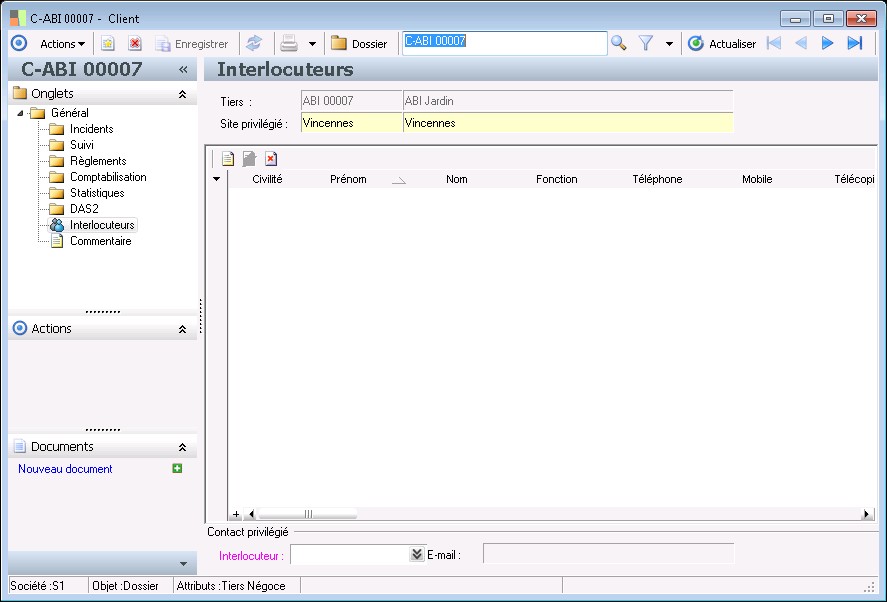Open the print options dropdown arrow
Screen dimensions: 887x602
312,44
